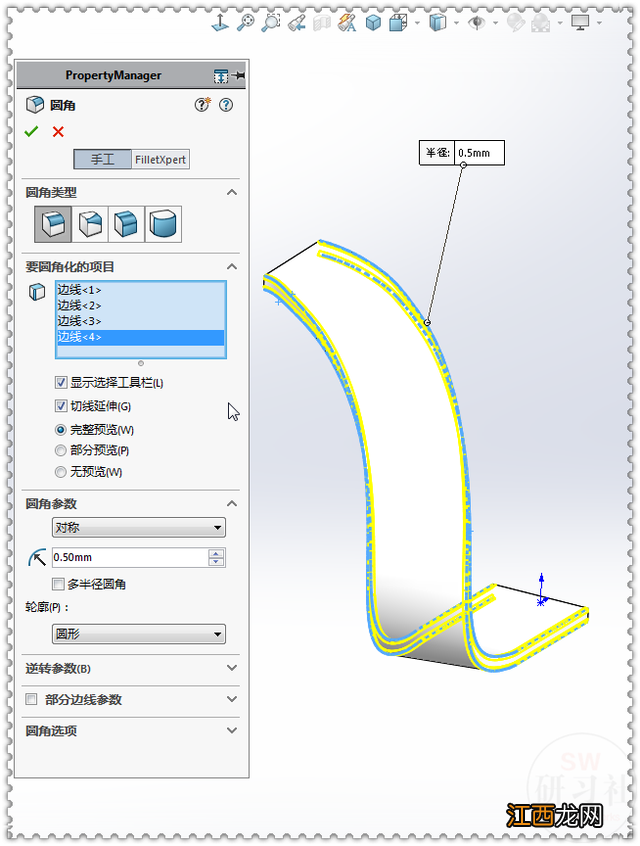Screen dimensions: 640x846
Task: Select 边线<4> in the edge list
Action: 140,337
